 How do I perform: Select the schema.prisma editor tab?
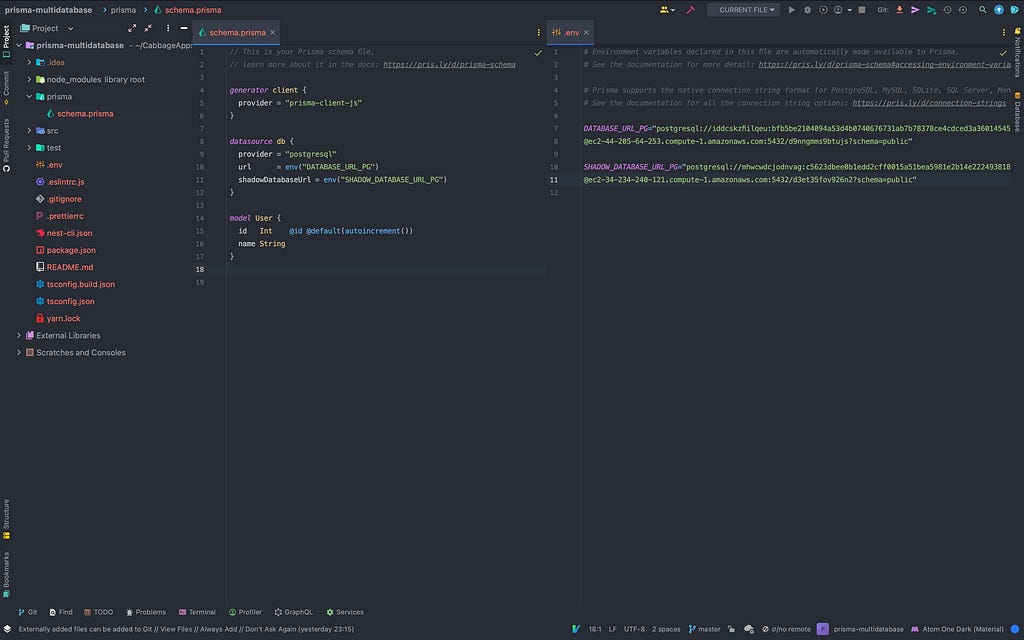click(x=237, y=32)
